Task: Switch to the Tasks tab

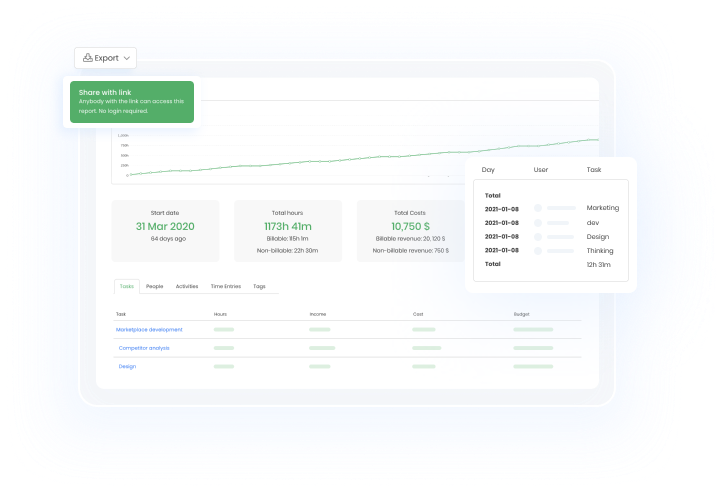Action: tap(127, 286)
